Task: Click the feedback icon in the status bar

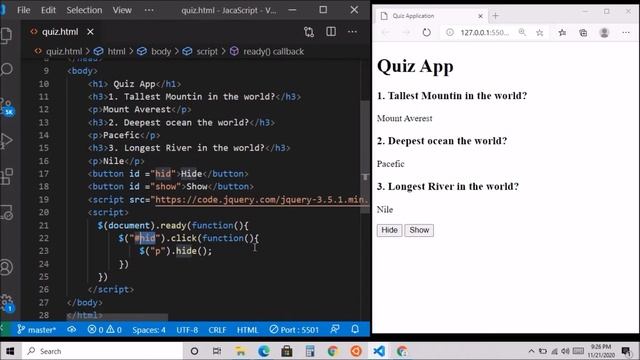Action: (335, 329)
